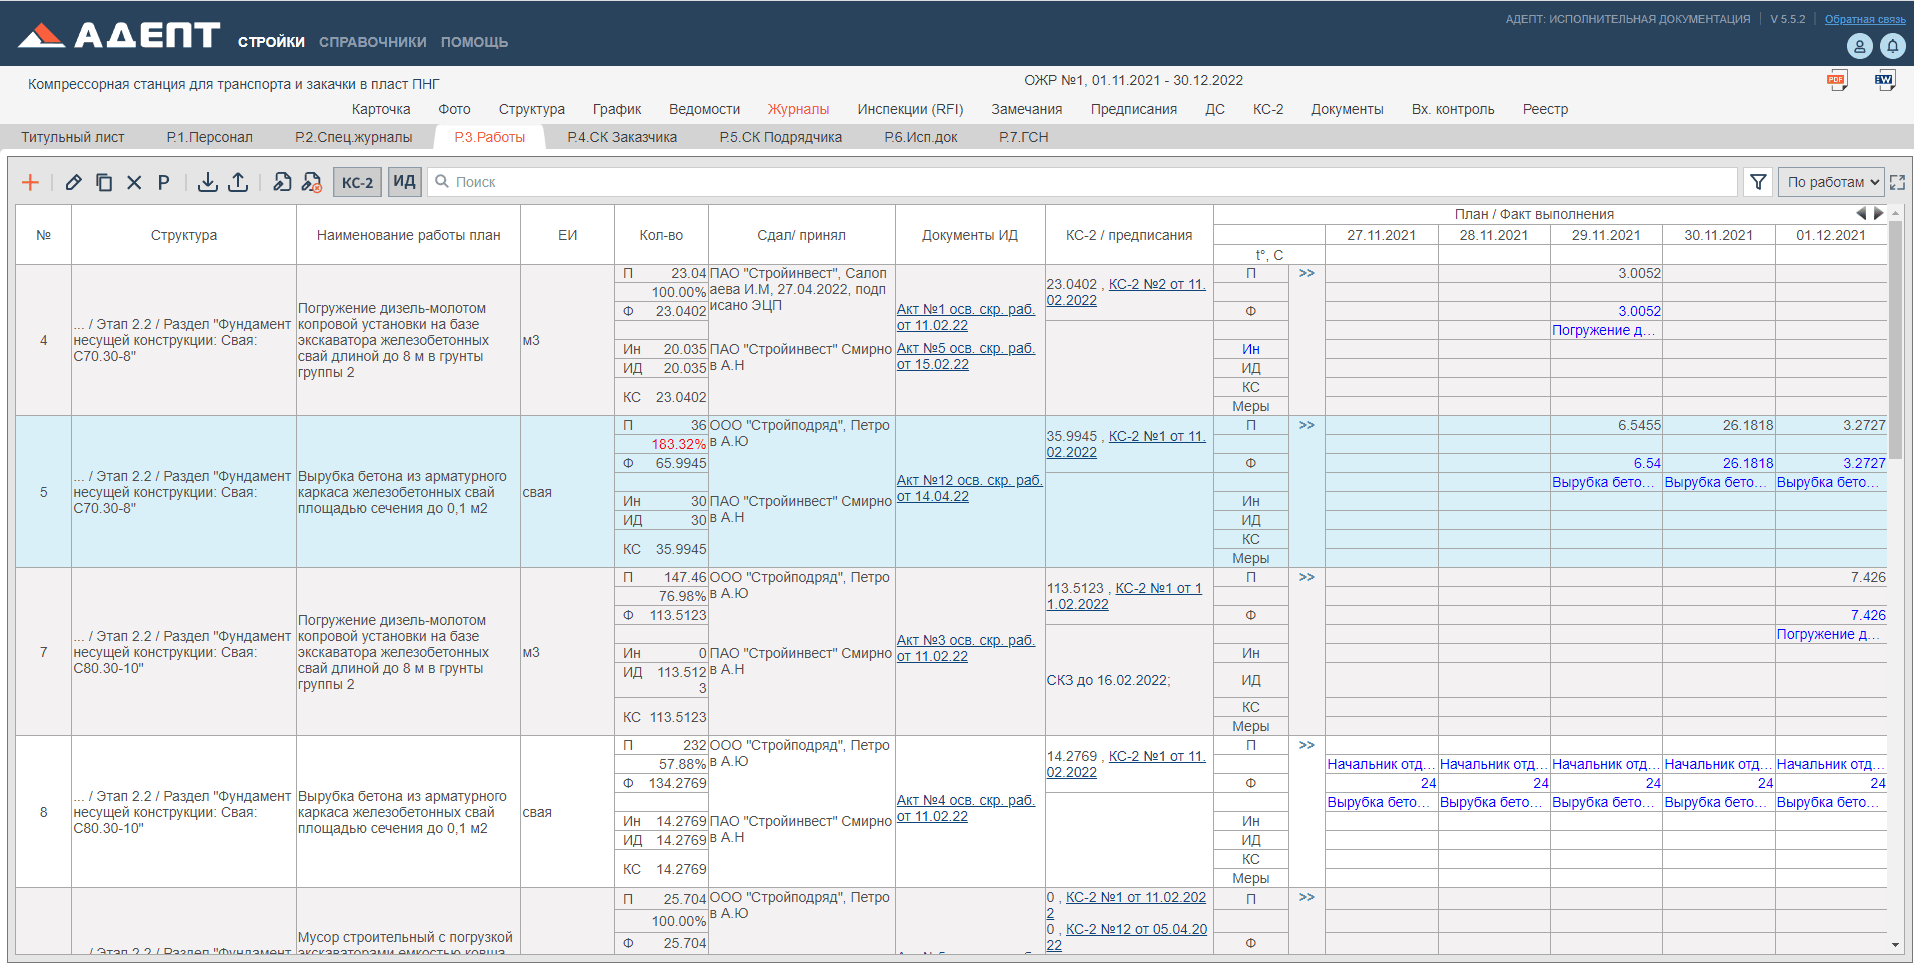1914x967 pixels.
Task: Open the 'Обратная связь' link
Action: click(x=1864, y=19)
